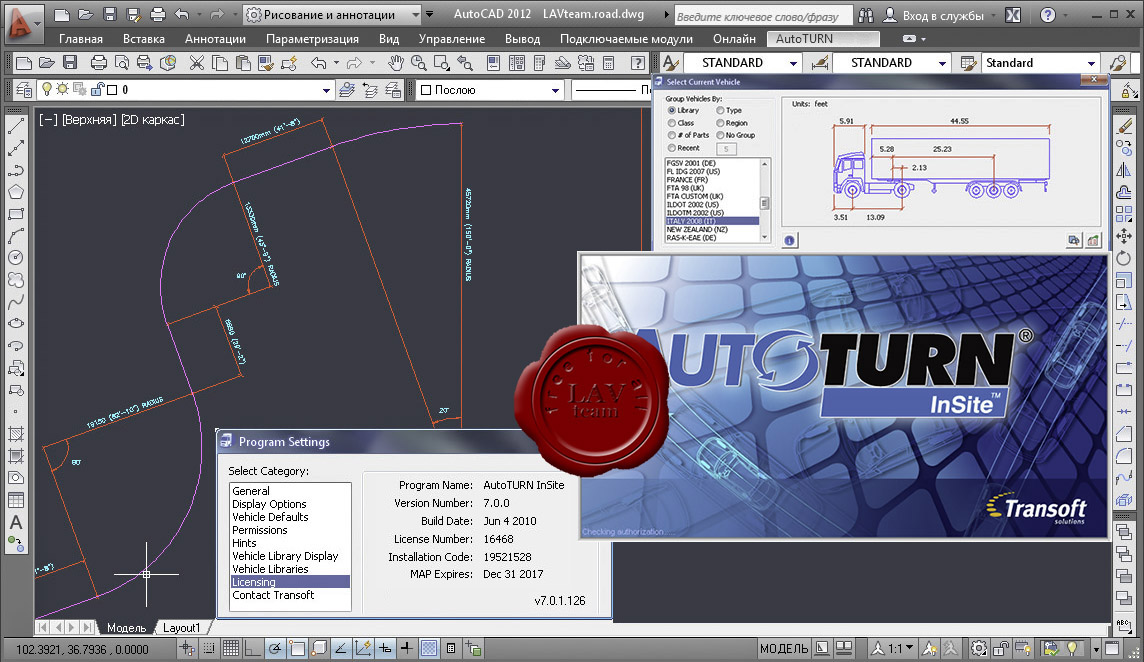Click the QuickCalc calculator icon
Viewport: 1144px width, 662px height.
click(608, 63)
